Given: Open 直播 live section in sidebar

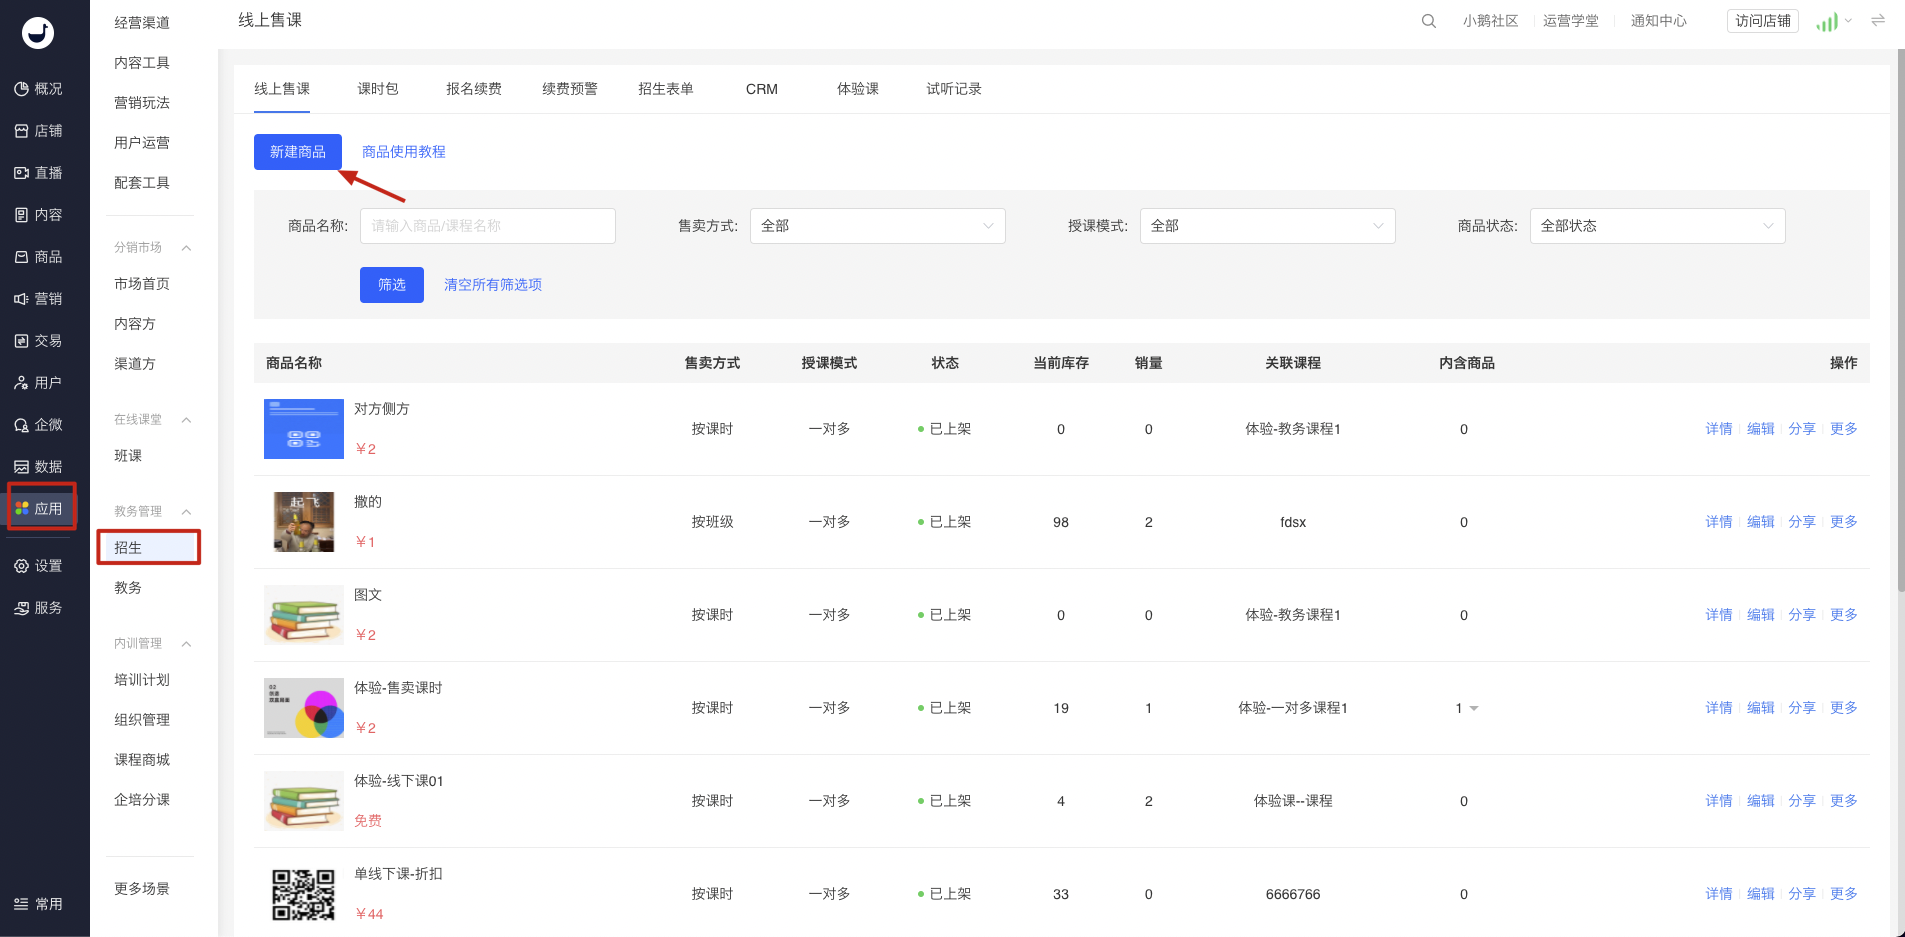Looking at the screenshot, I should click(38, 173).
